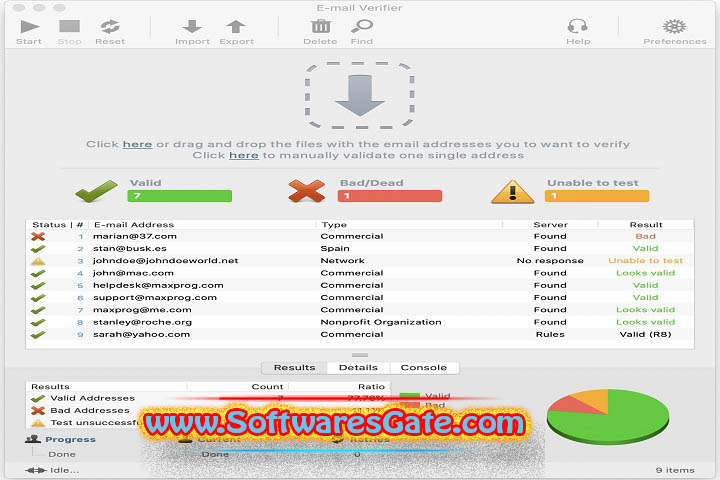Click the 'Network' type cell

point(342,260)
